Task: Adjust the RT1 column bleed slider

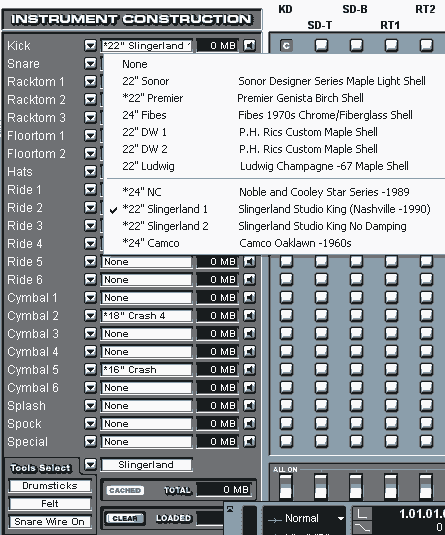Action: pos(391,487)
